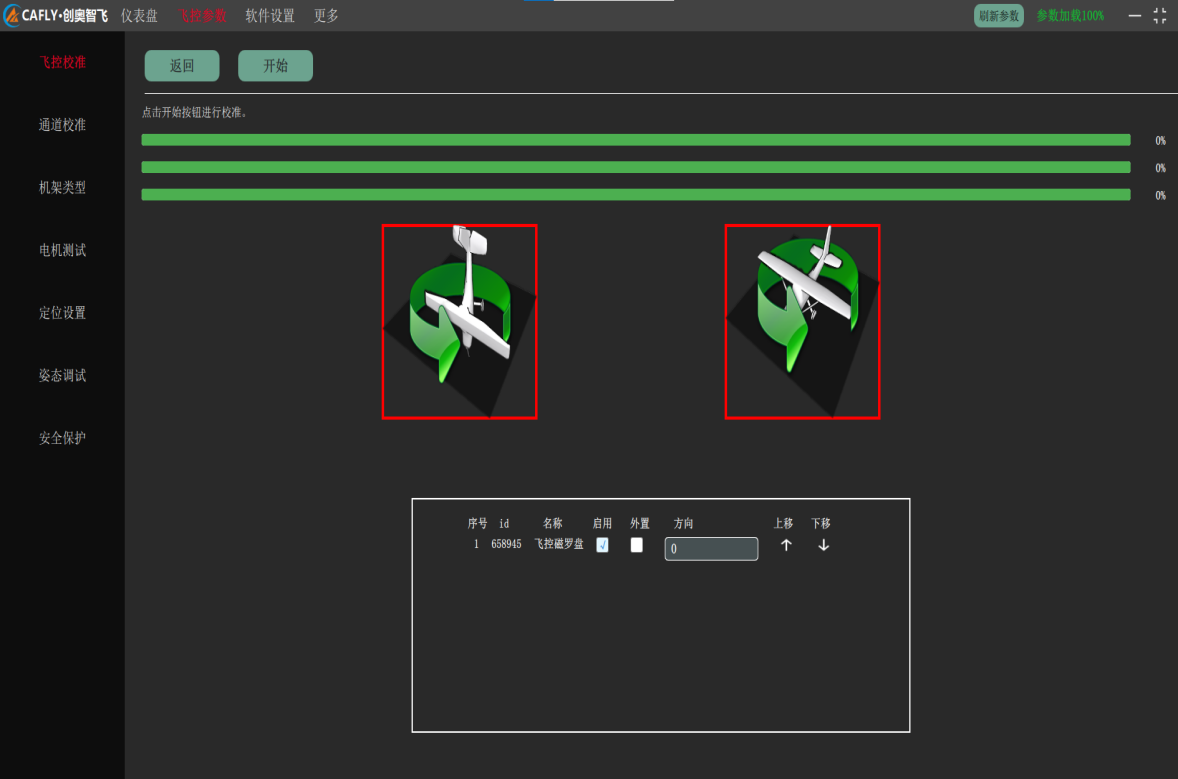
Task: Open the 更多 menu
Action: click(x=326, y=16)
